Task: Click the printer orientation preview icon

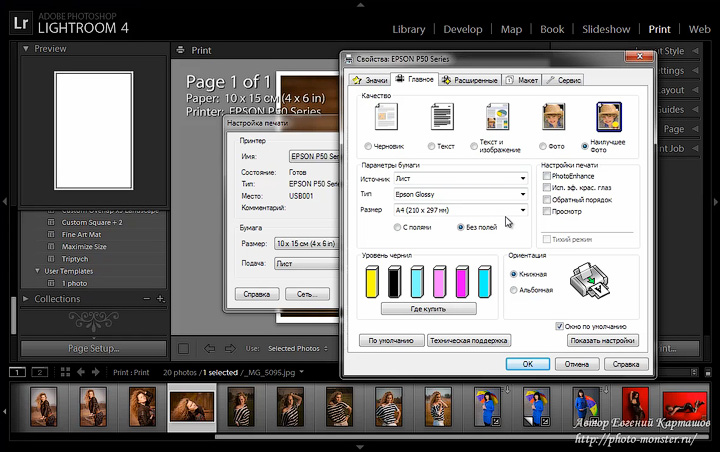Action: 590,280
